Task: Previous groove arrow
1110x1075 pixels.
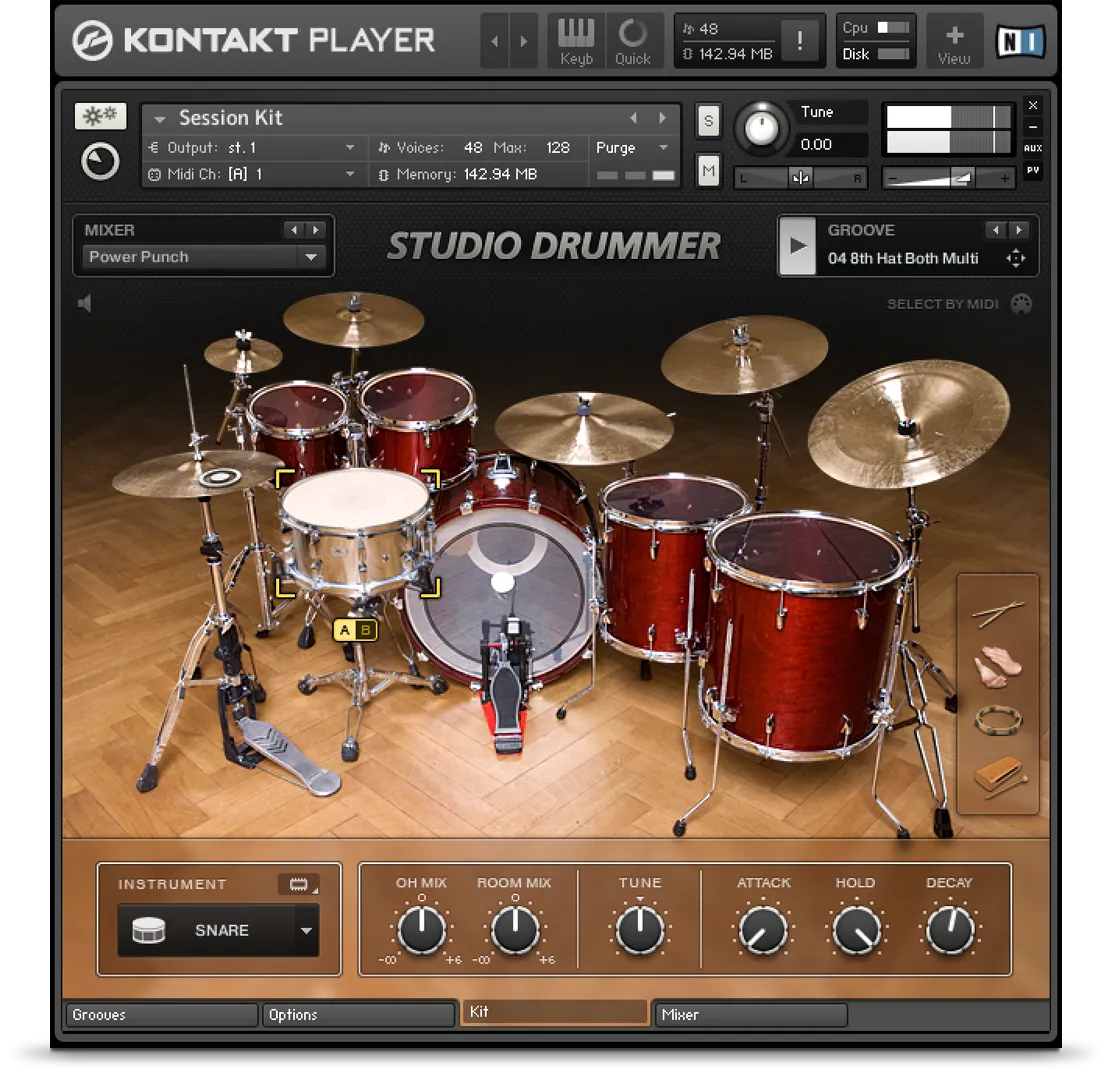Action: point(996,230)
